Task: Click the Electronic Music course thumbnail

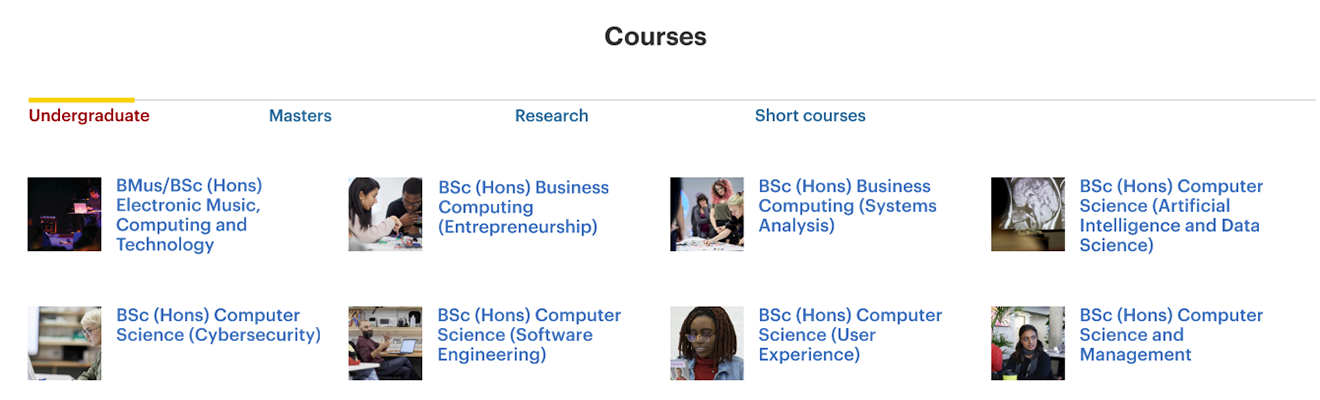Action: click(65, 214)
